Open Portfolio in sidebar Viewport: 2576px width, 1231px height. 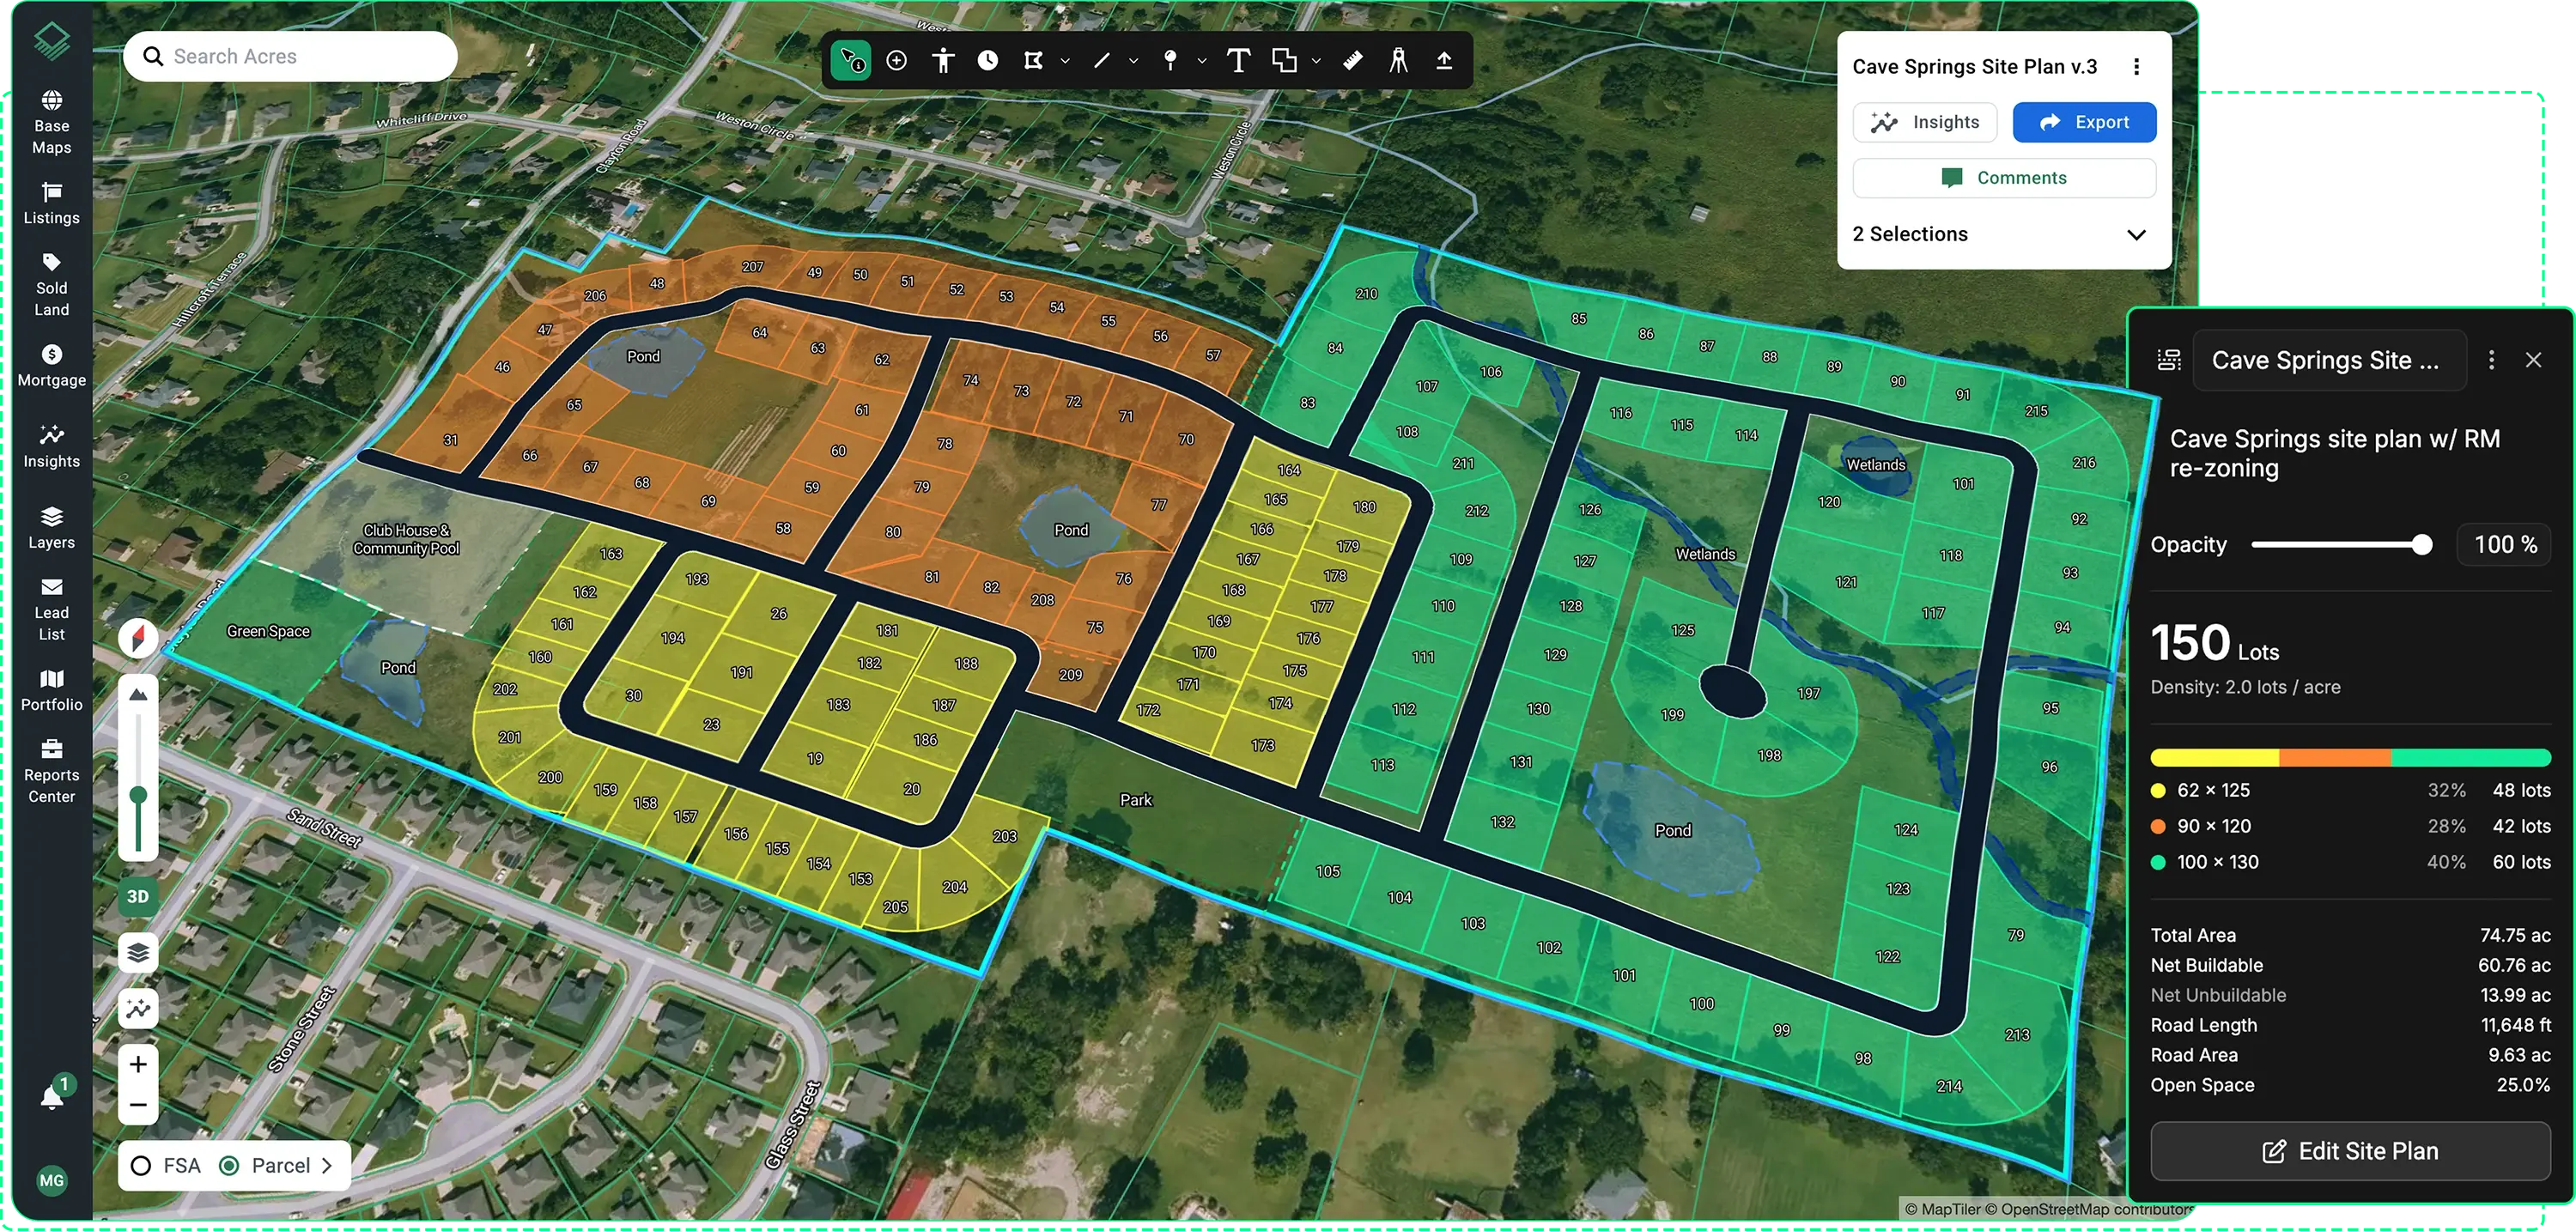52,690
